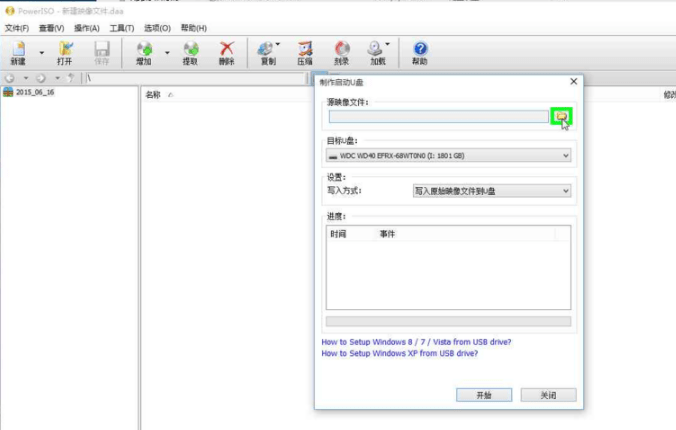The image size is (676, 430).
Task: Expand the forward history dropdown arrow
Action: tap(57, 78)
